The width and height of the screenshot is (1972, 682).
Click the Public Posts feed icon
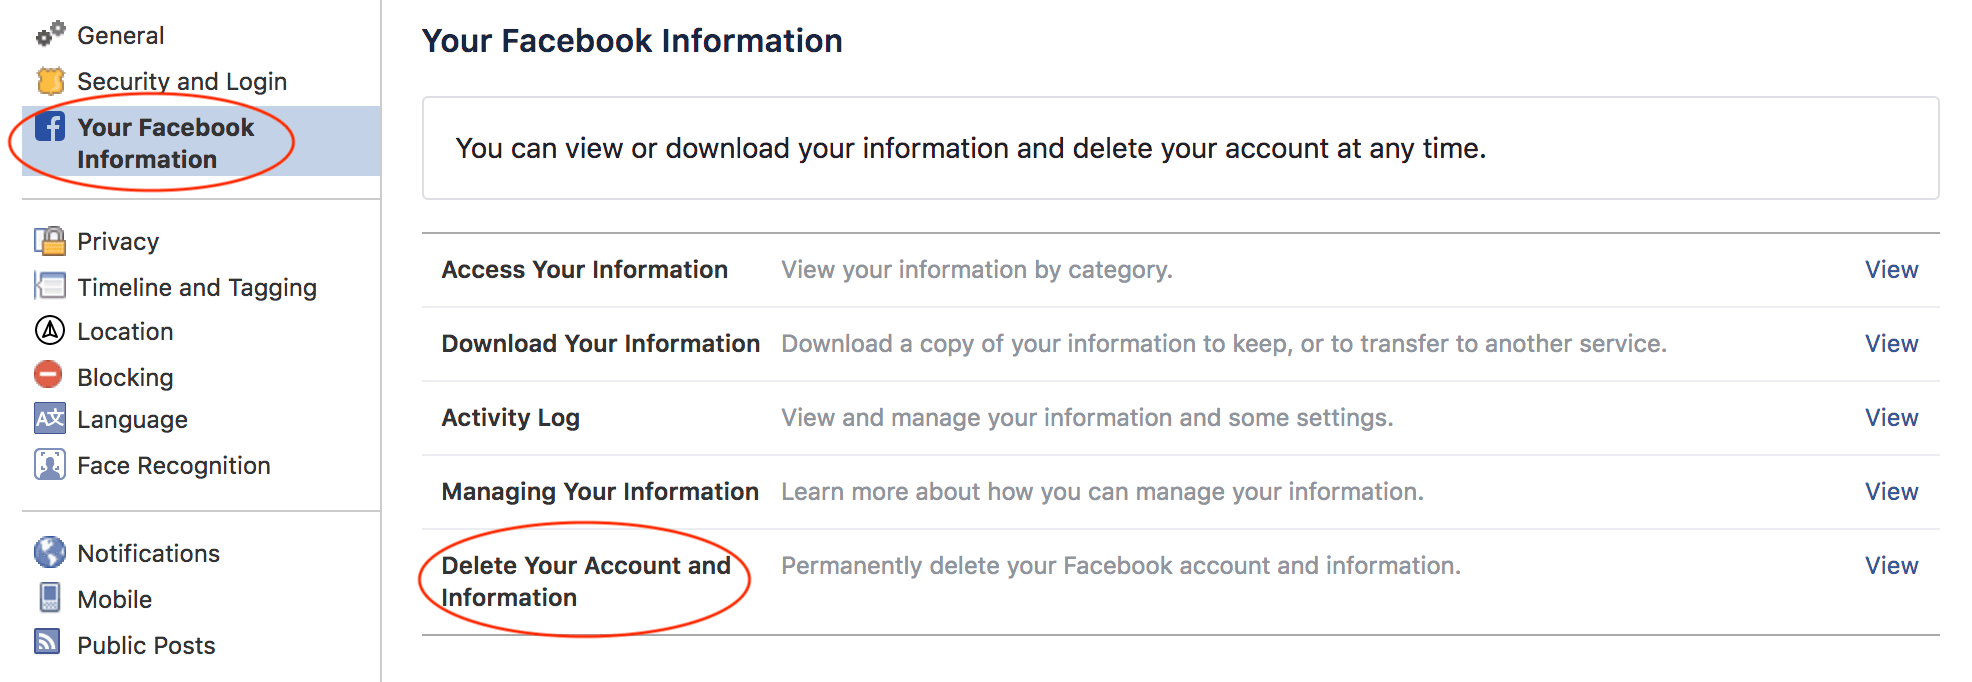tap(49, 644)
